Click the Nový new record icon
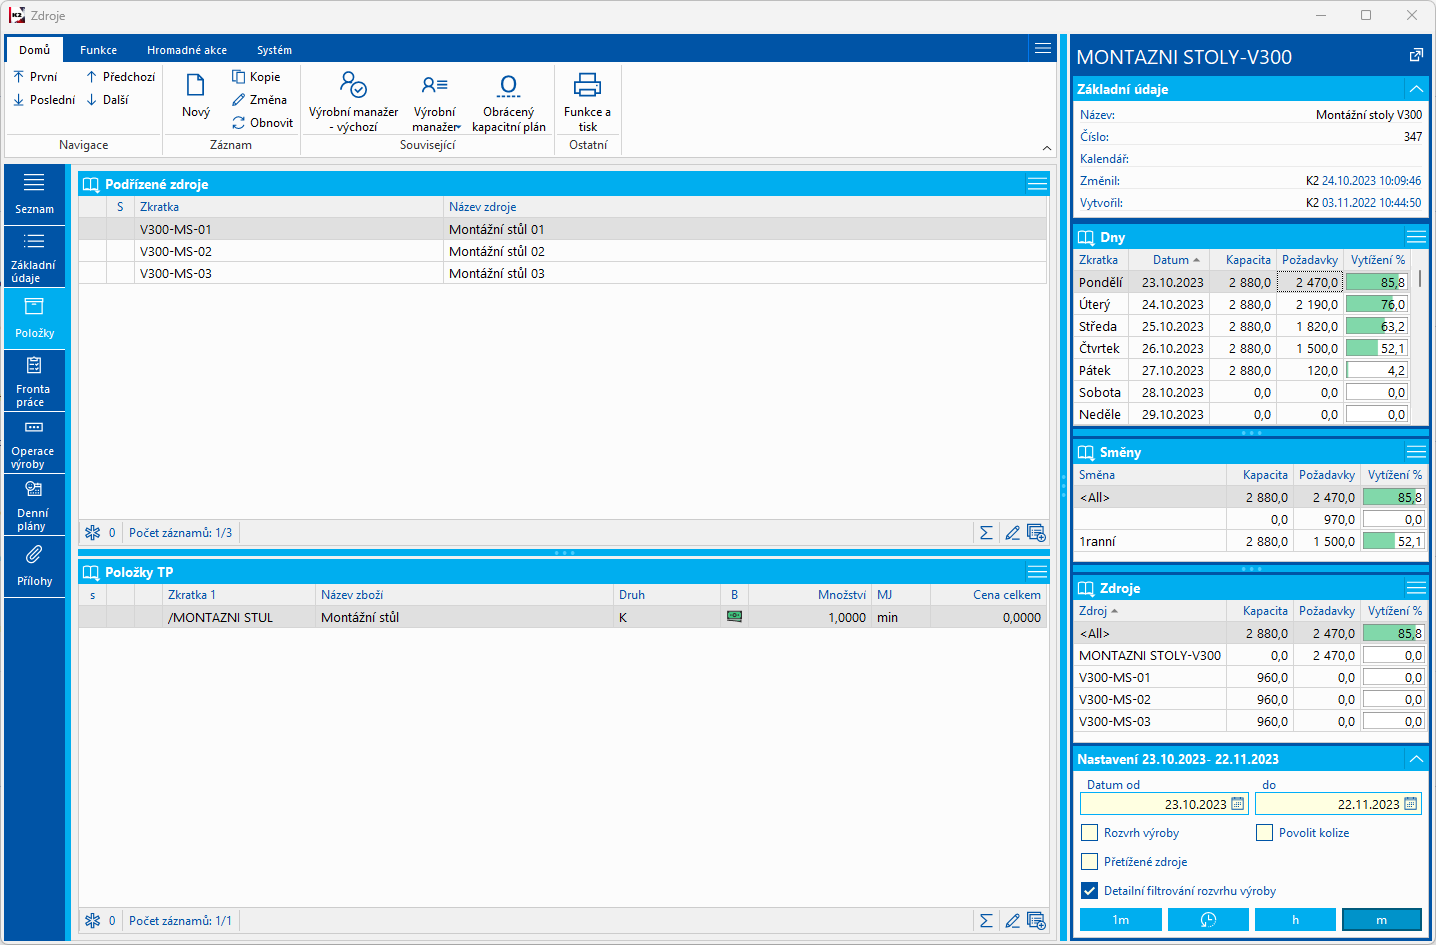Image resolution: width=1436 pixels, height=945 pixels. (x=196, y=86)
